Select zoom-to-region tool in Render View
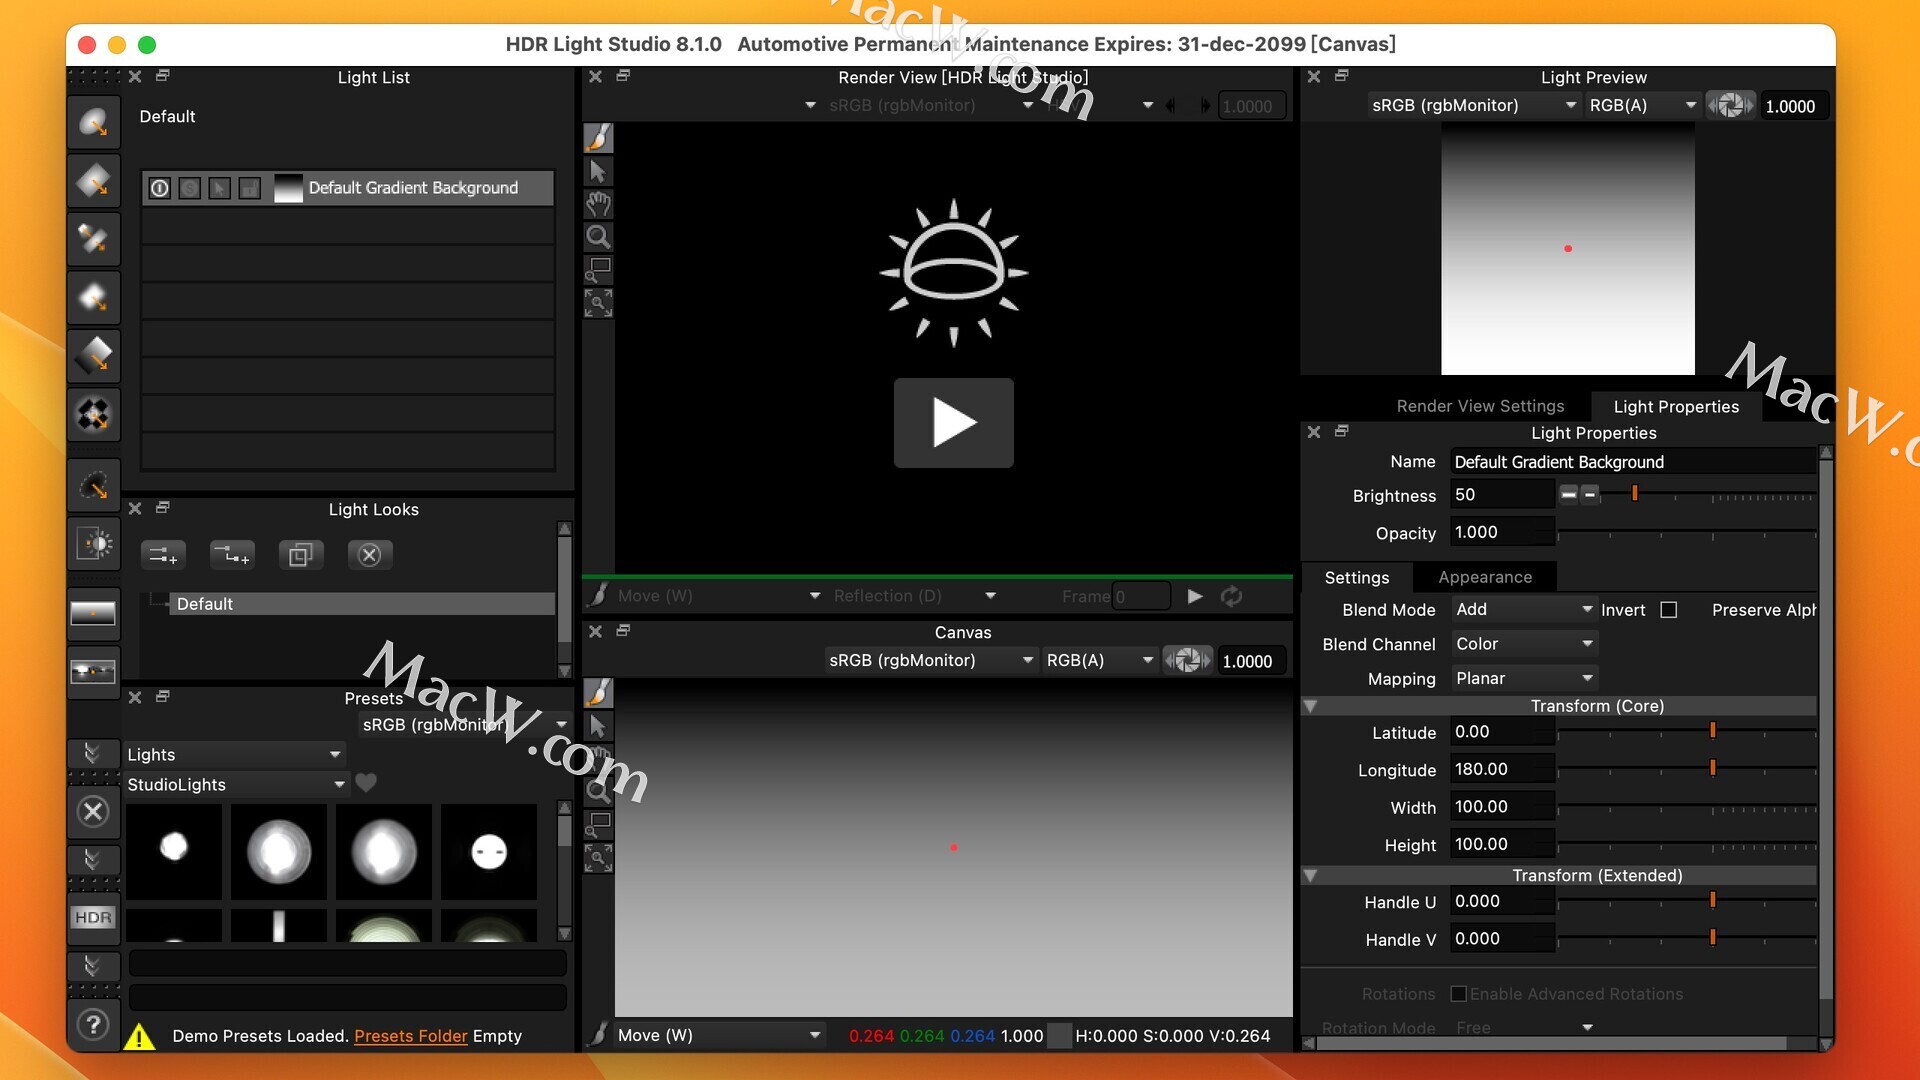This screenshot has height=1080, width=1920. click(x=598, y=270)
